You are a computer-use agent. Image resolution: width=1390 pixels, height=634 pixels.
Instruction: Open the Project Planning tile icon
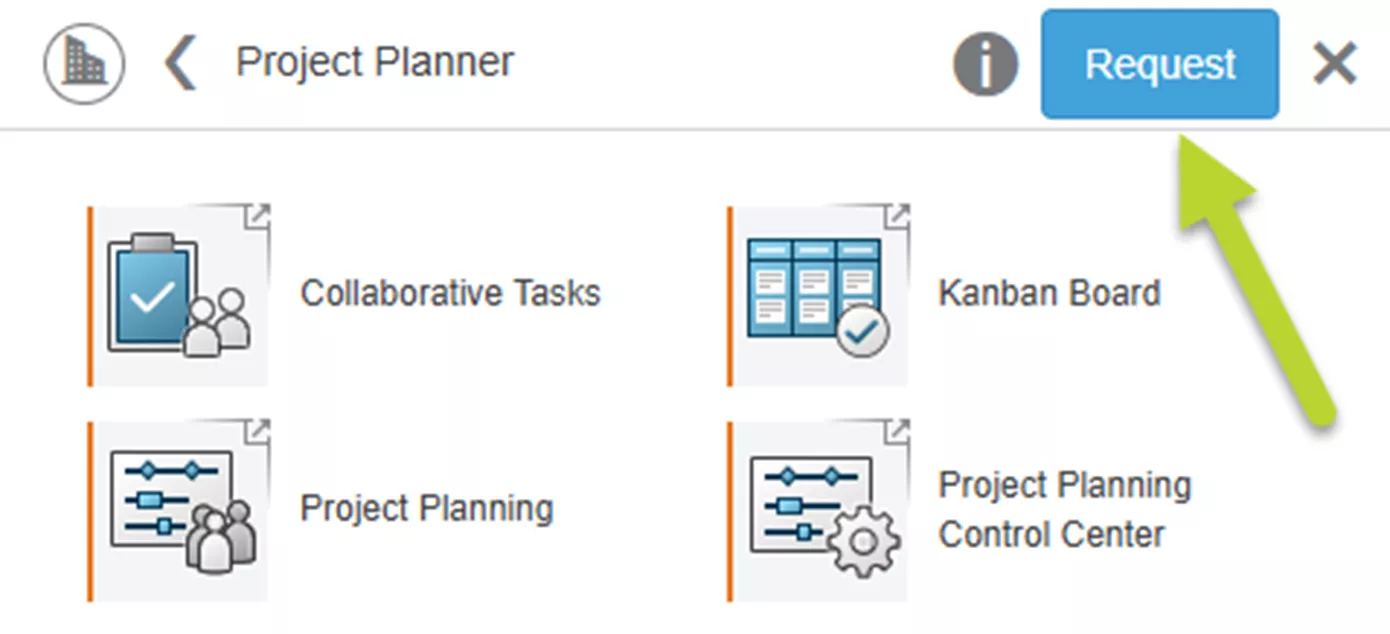(175, 508)
